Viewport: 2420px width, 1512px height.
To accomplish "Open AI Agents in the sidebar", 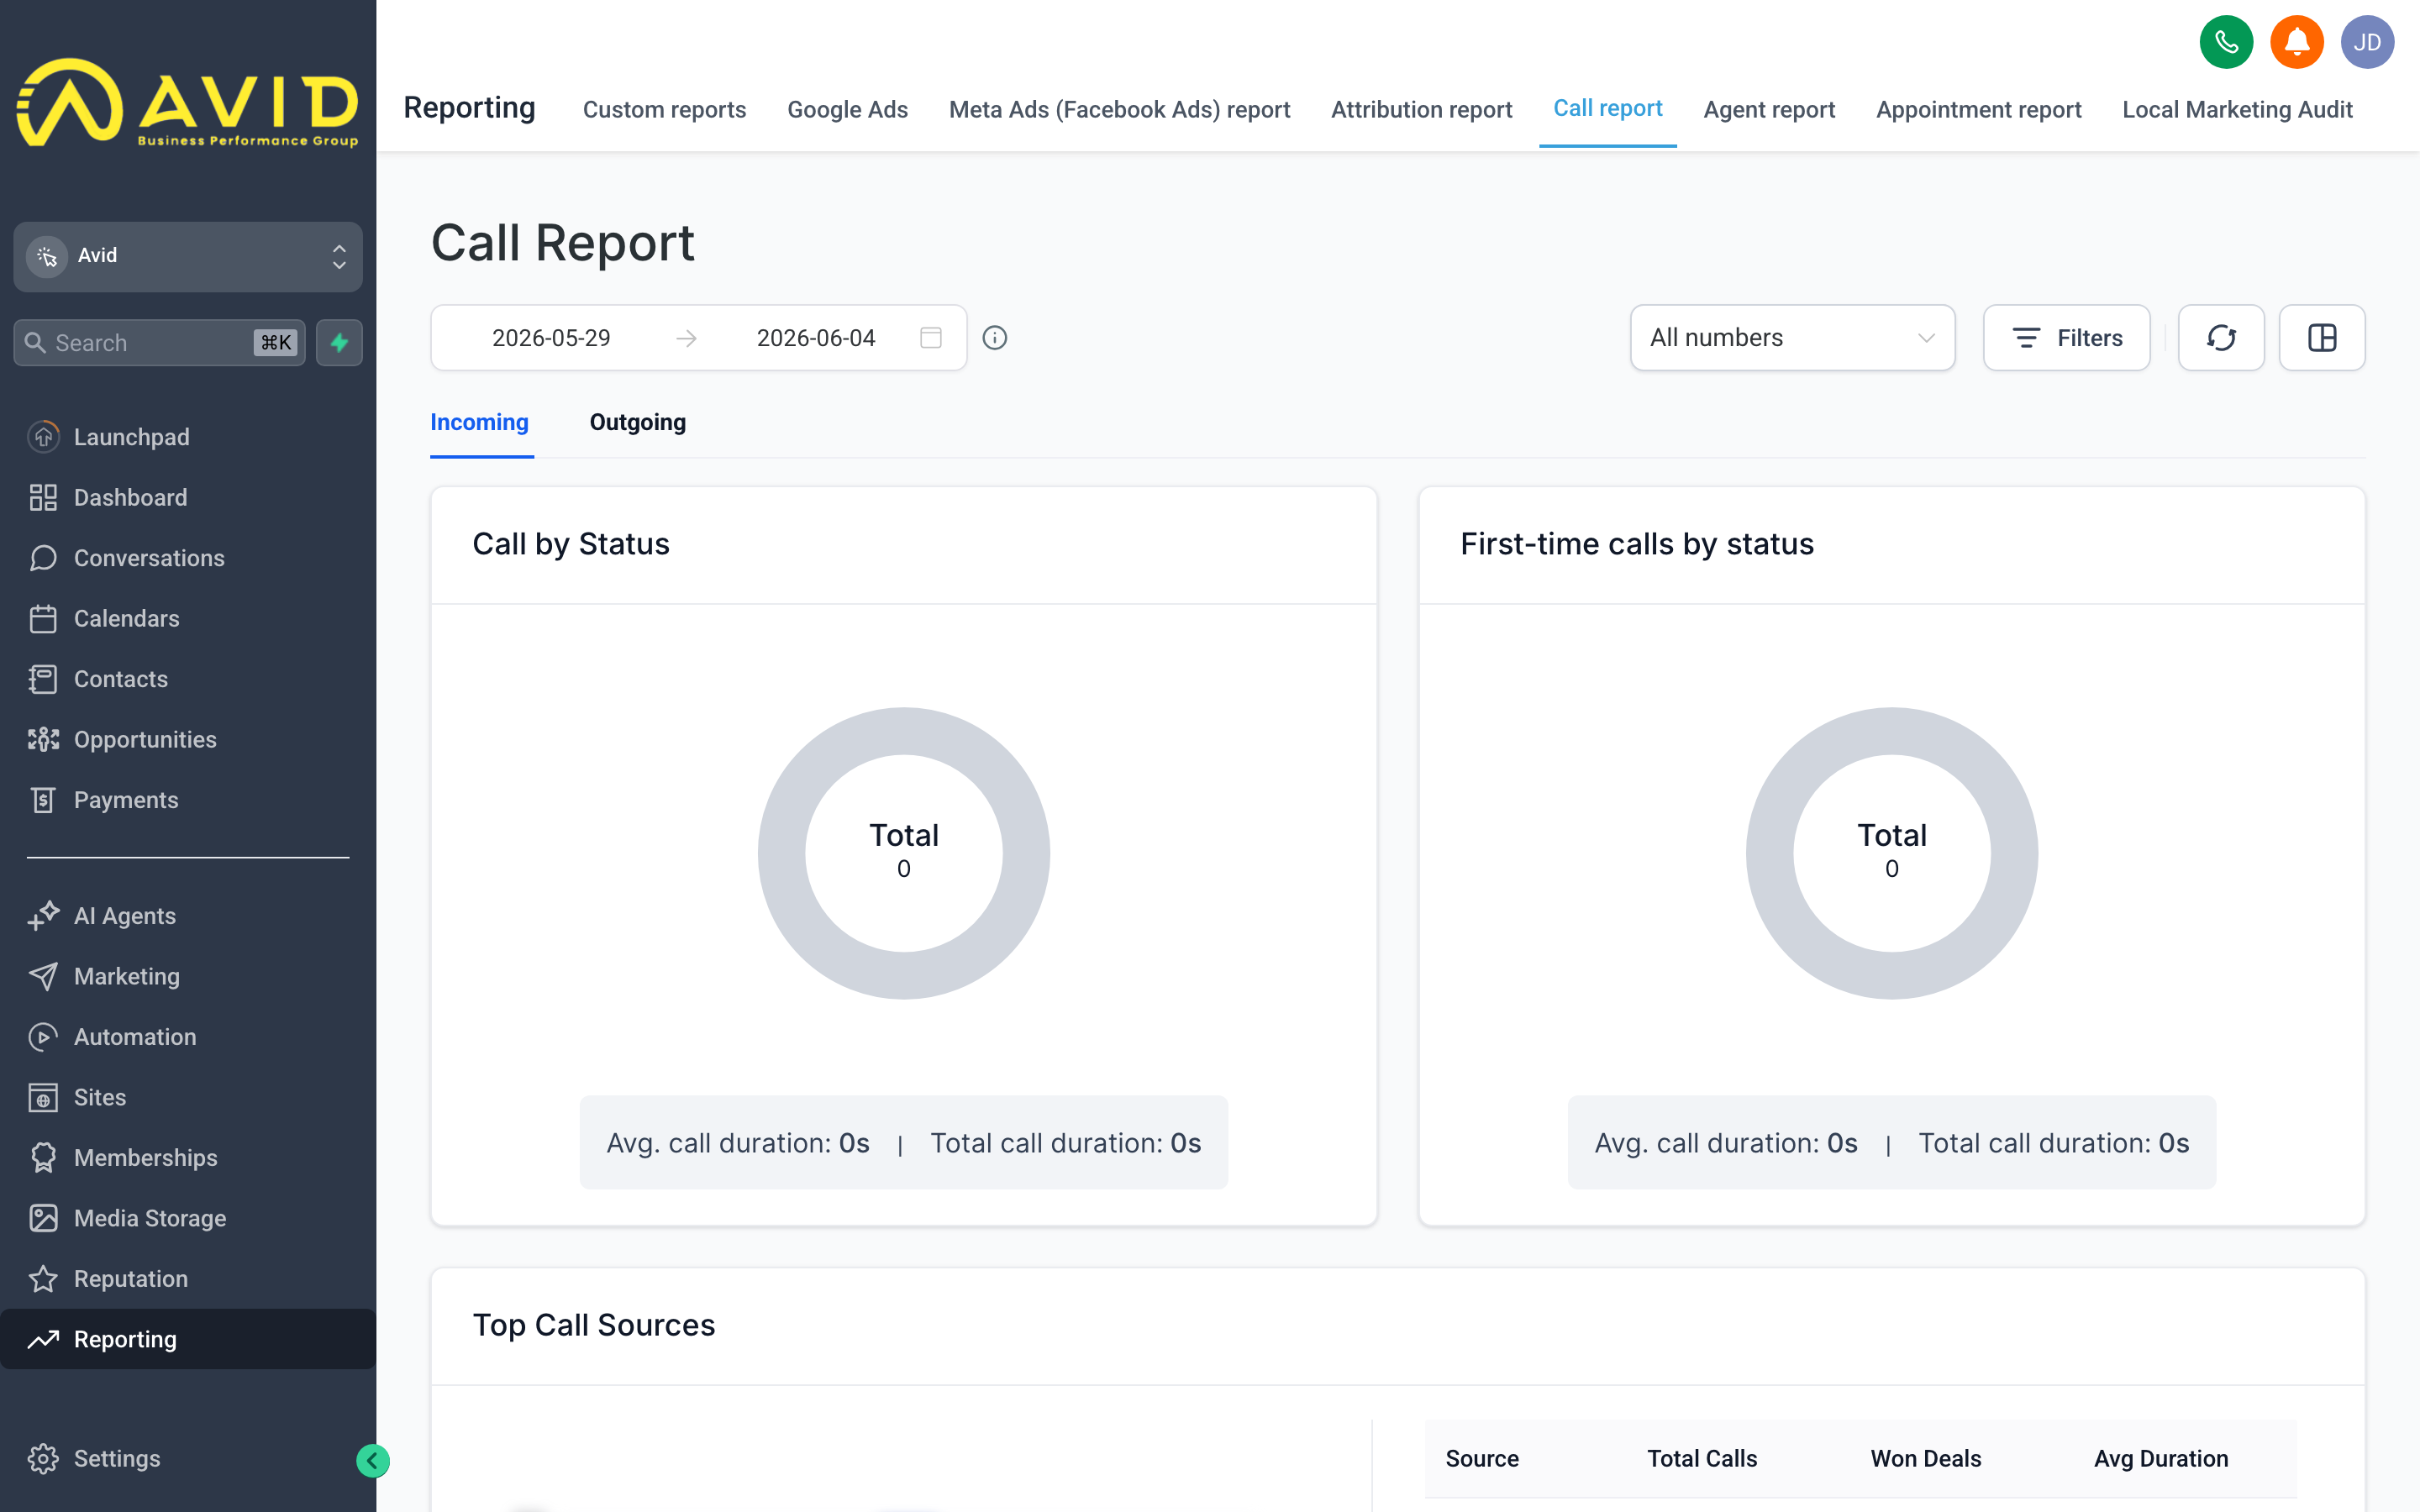I will click(188, 916).
